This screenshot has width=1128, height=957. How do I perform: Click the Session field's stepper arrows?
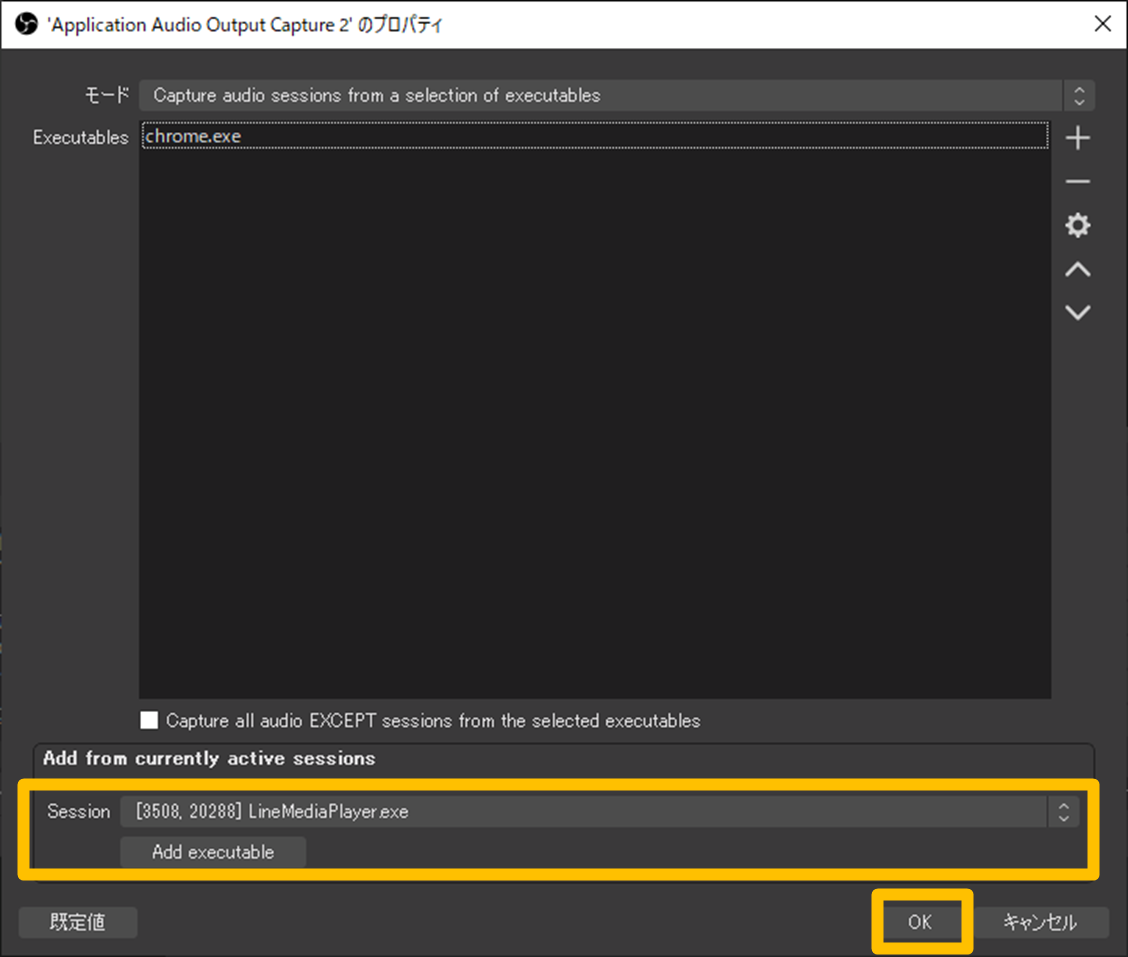(x=1064, y=811)
